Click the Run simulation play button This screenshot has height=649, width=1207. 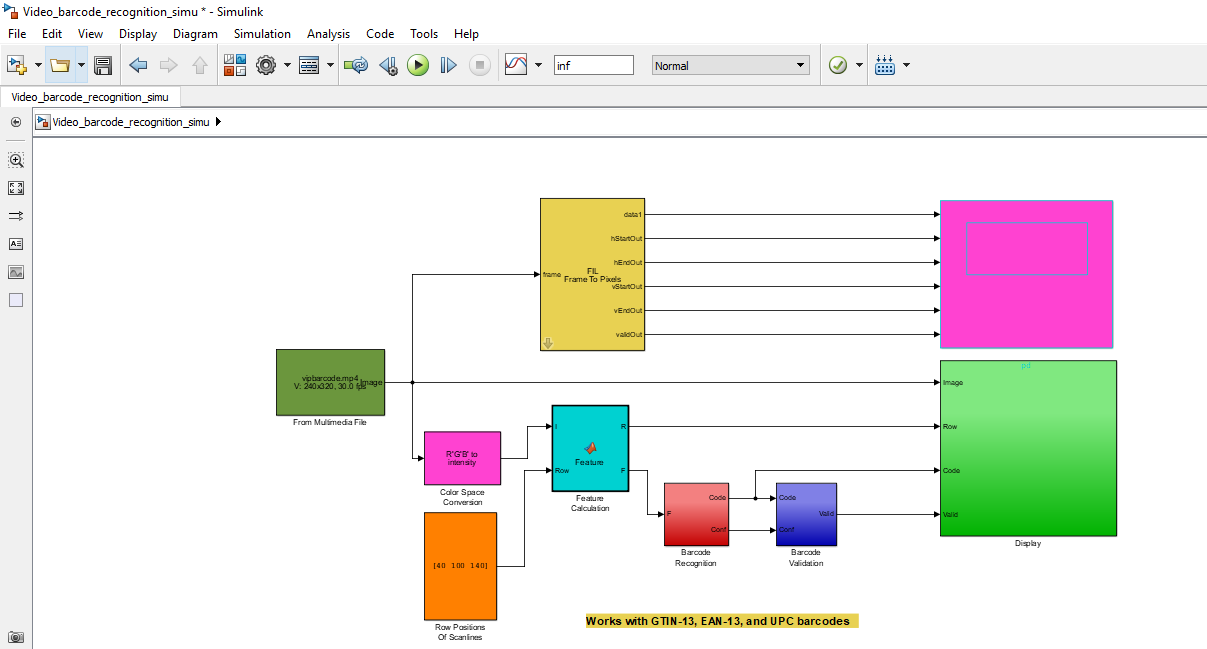pyautogui.click(x=418, y=66)
